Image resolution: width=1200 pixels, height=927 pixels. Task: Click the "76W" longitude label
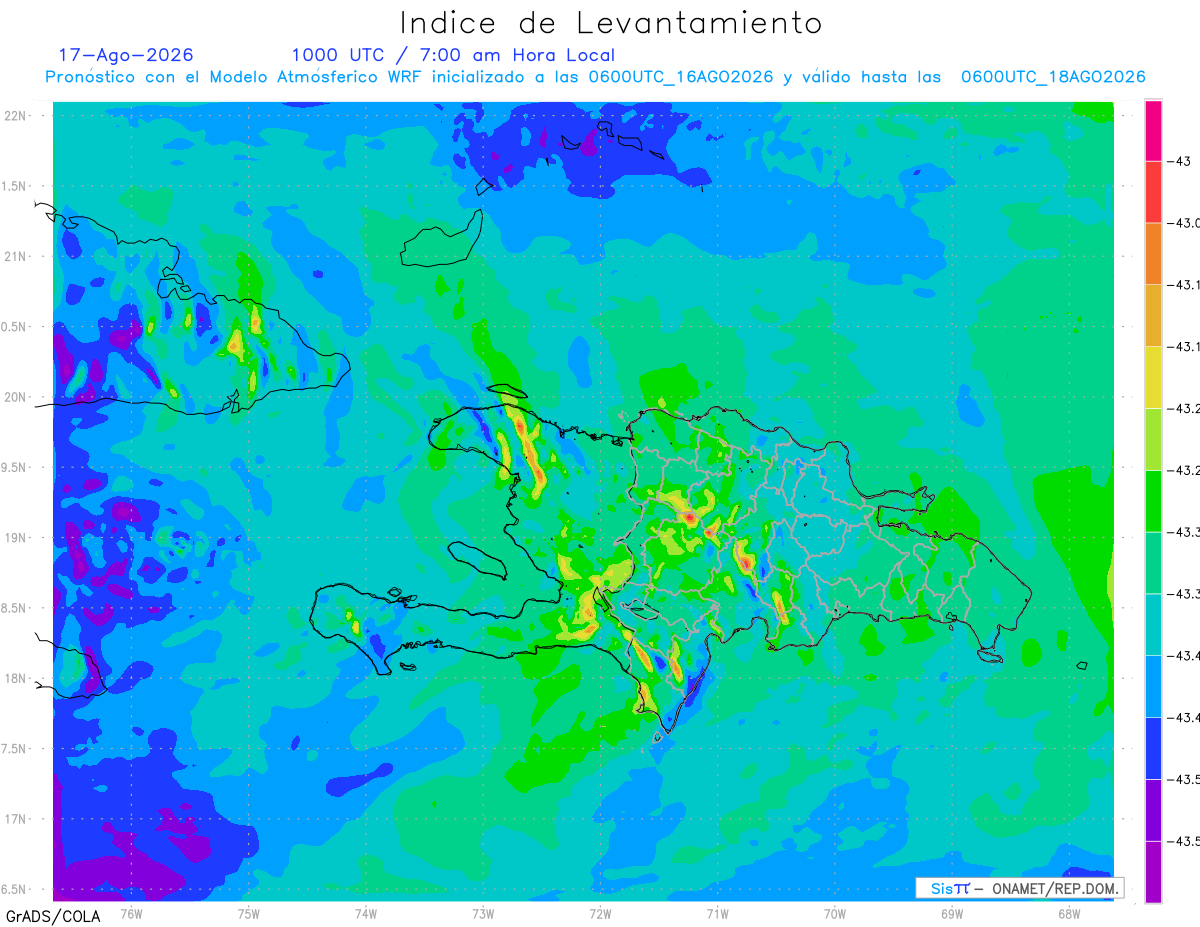pos(131,914)
